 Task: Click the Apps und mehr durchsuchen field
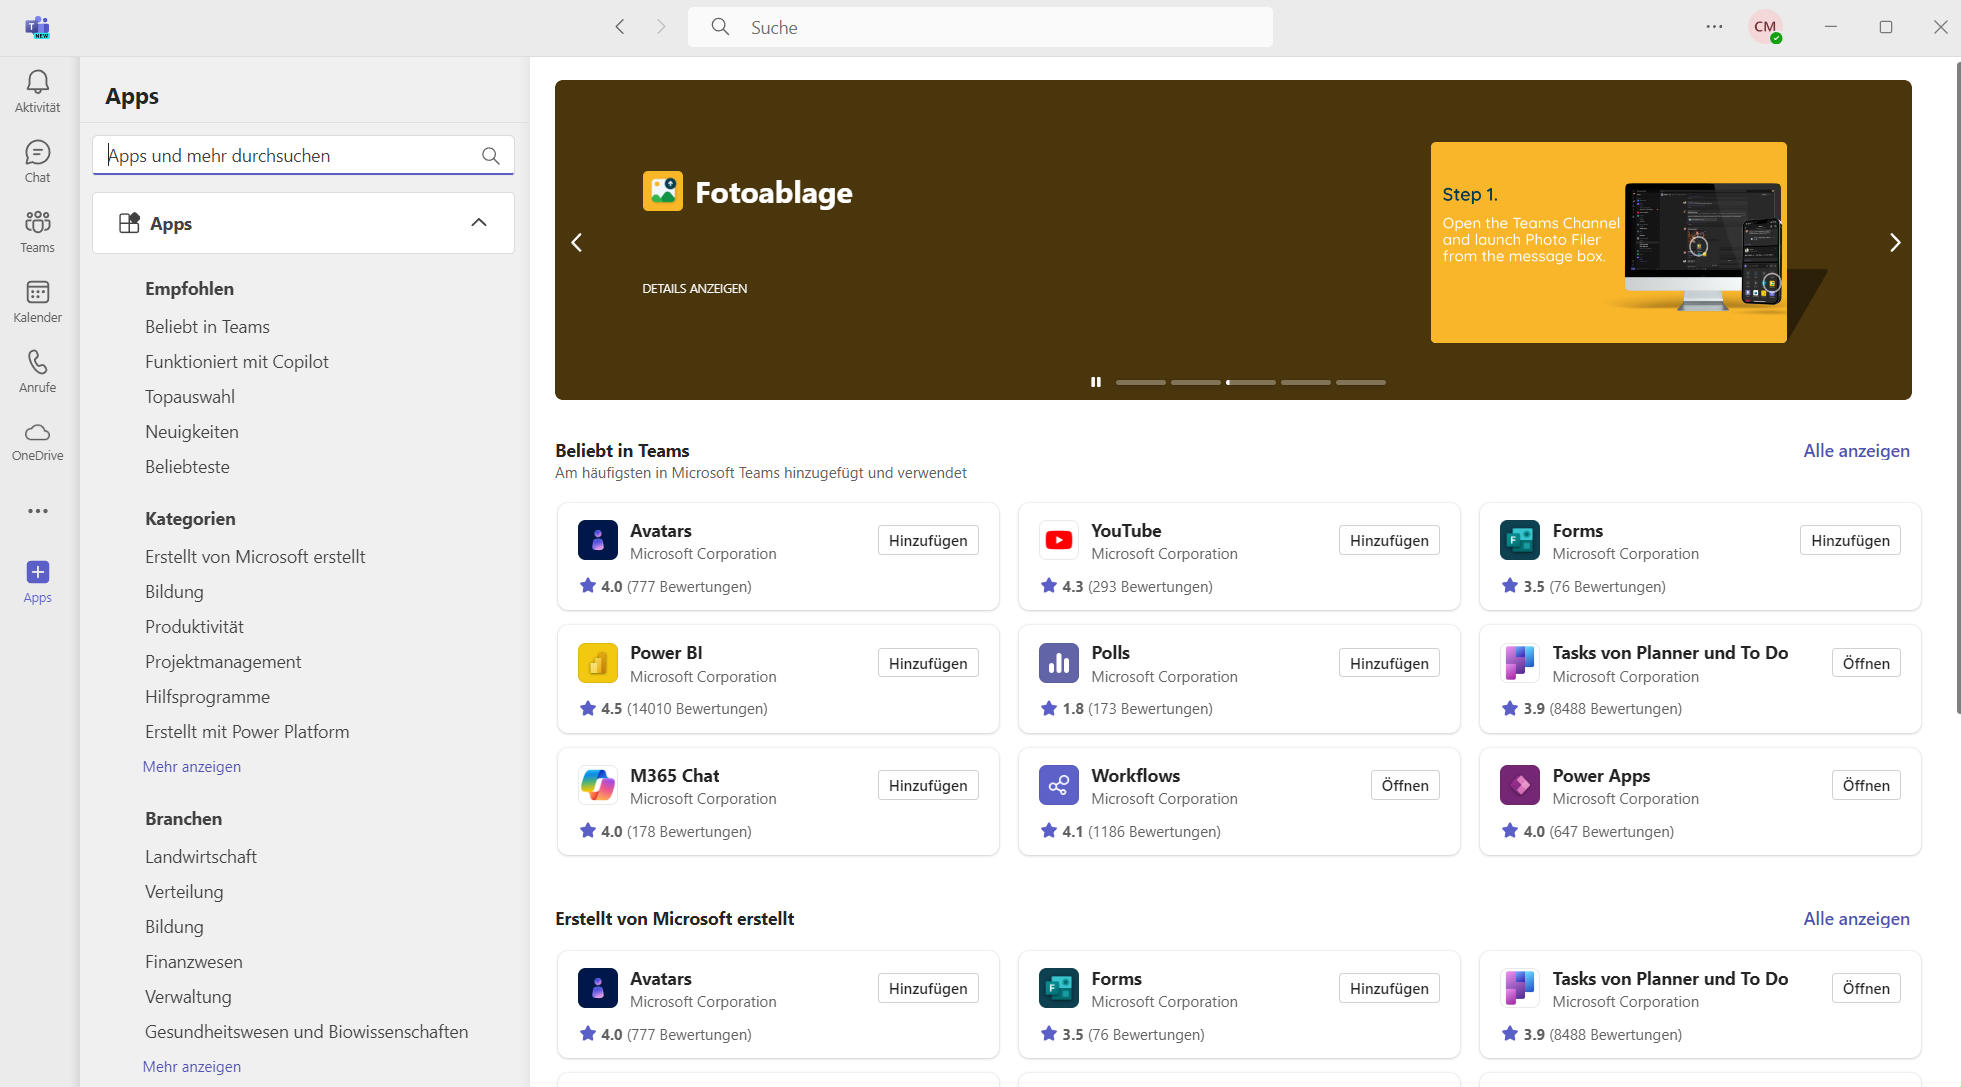pos(303,156)
